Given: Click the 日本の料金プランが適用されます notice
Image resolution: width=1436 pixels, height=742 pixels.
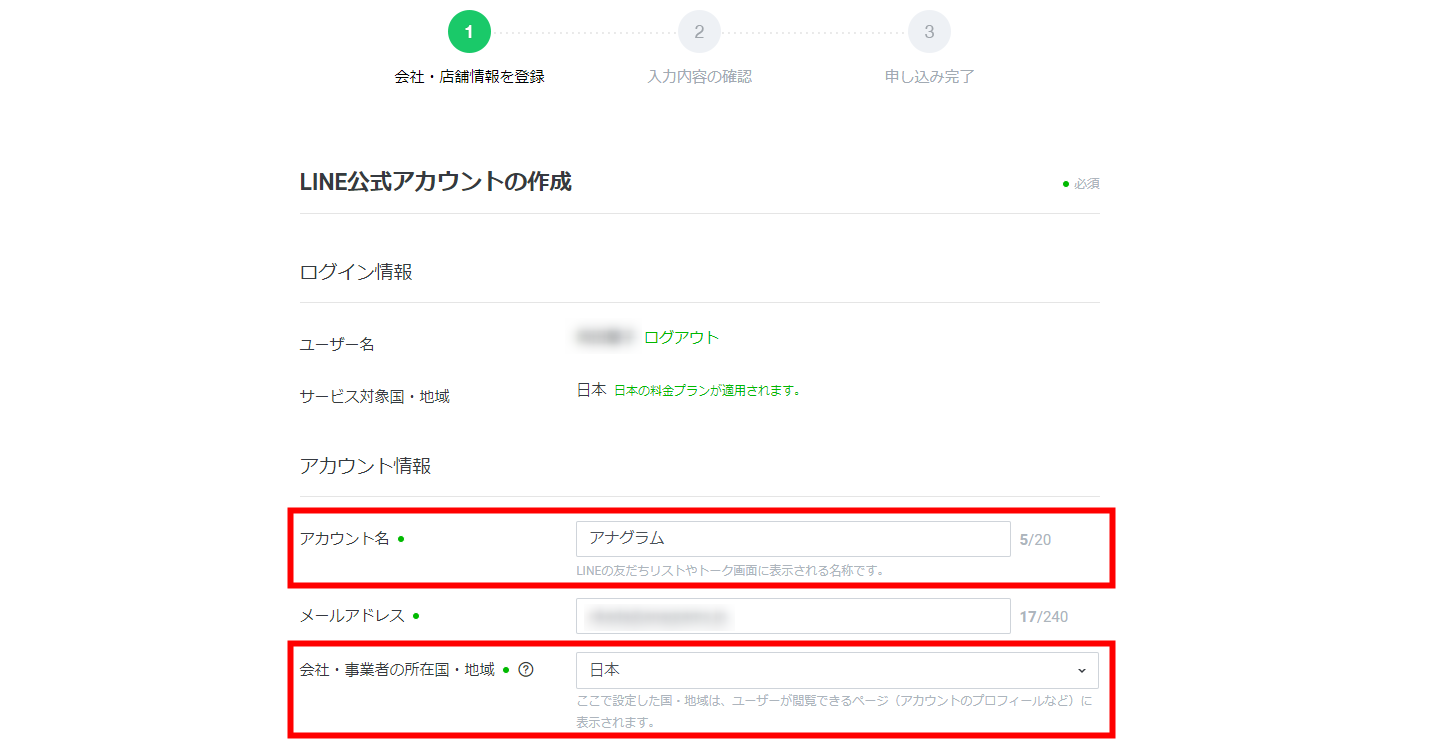Looking at the screenshot, I should click(x=707, y=391).
